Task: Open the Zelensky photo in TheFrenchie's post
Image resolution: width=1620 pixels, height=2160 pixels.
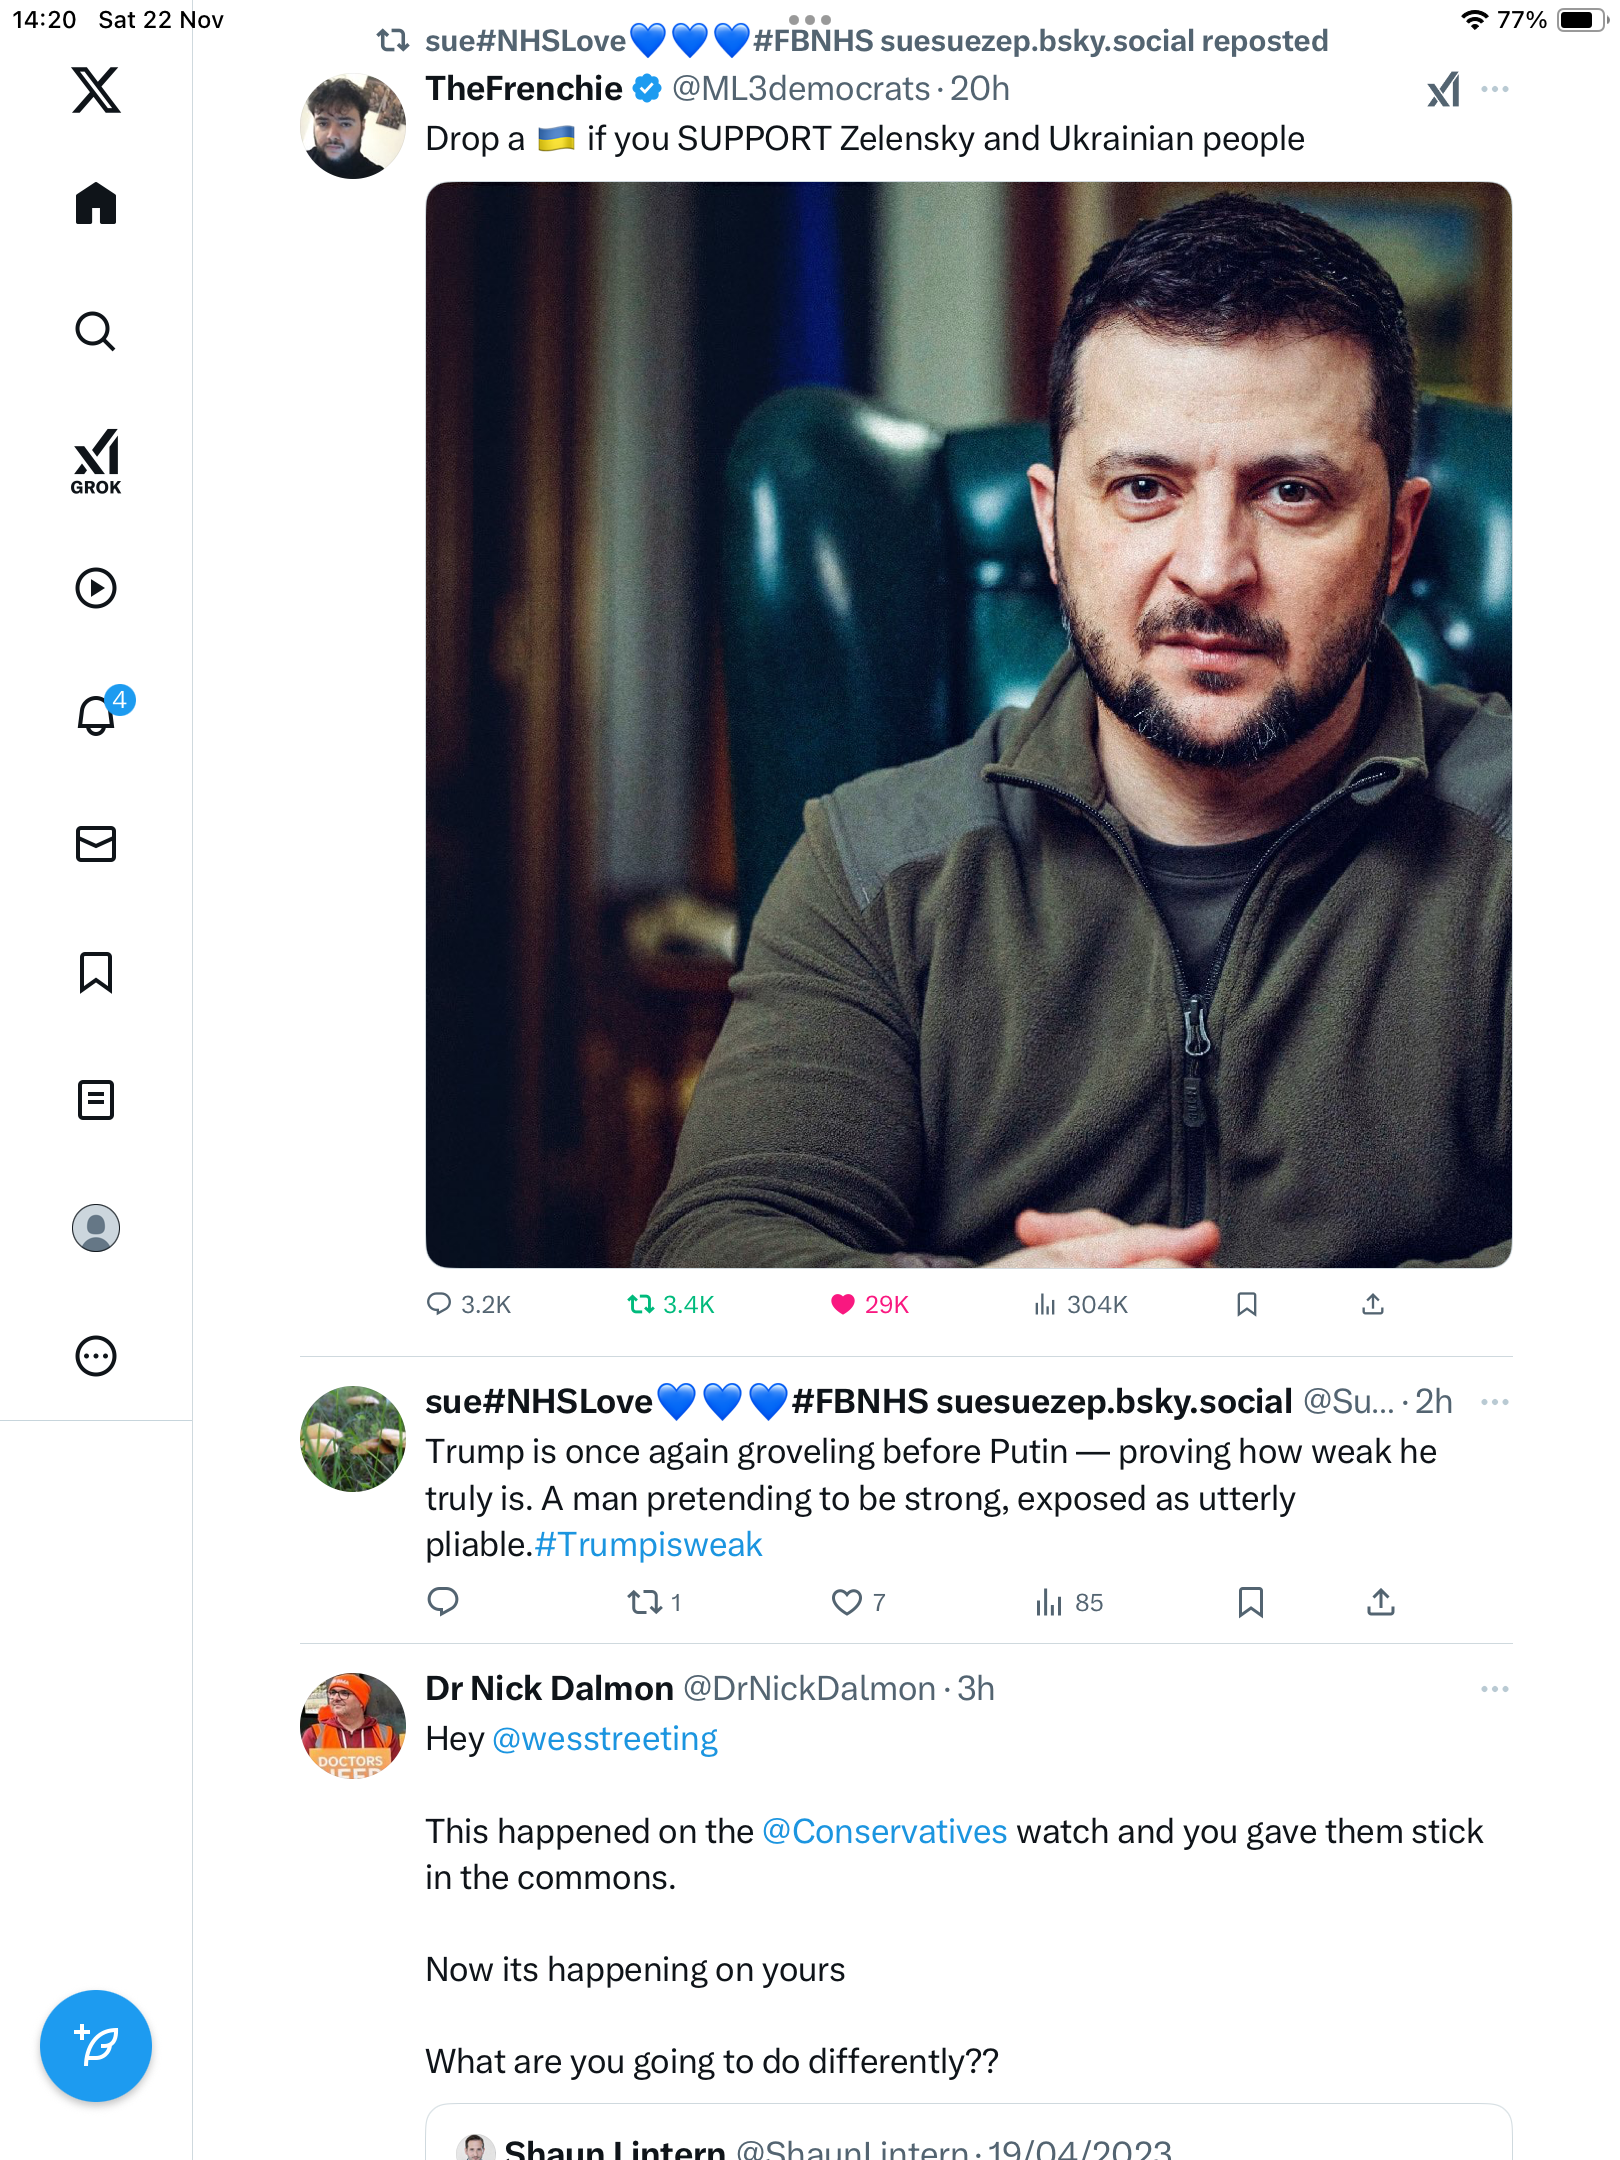Action: pyautogui.click(x=968, y=724)
